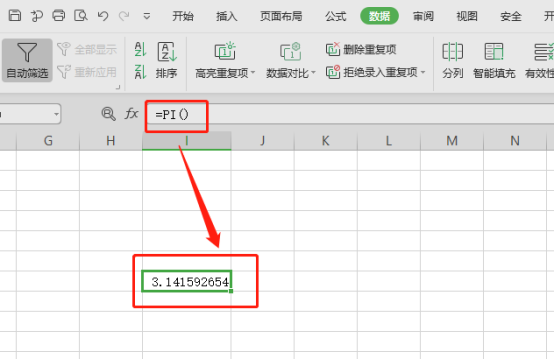Sort descending with the Z-A icon
554x360 pixels.
click(140, 72)
